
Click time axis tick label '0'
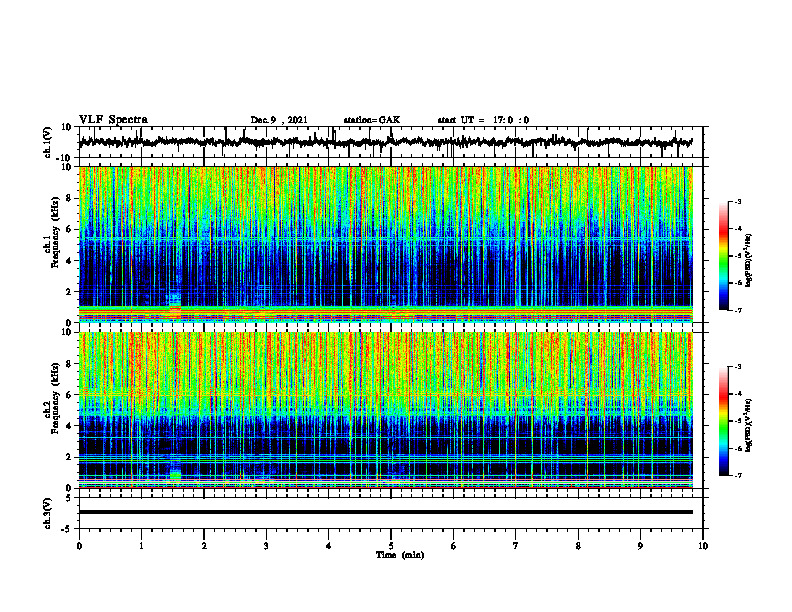79,546
